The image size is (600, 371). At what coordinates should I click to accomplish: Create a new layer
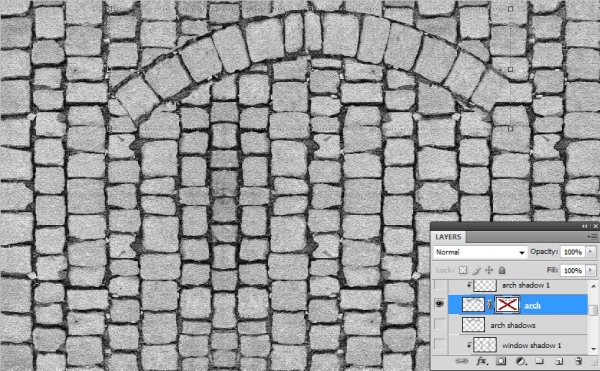[x=559, y=361]
